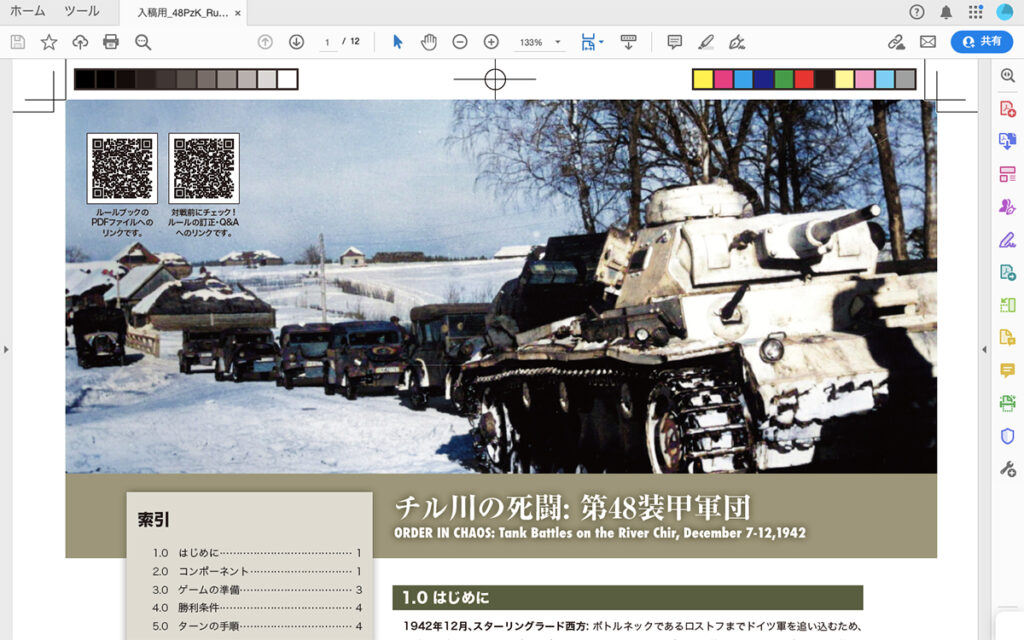Select the Highlight text pen tool
The image size is (1024, 640).
(706, 42)
